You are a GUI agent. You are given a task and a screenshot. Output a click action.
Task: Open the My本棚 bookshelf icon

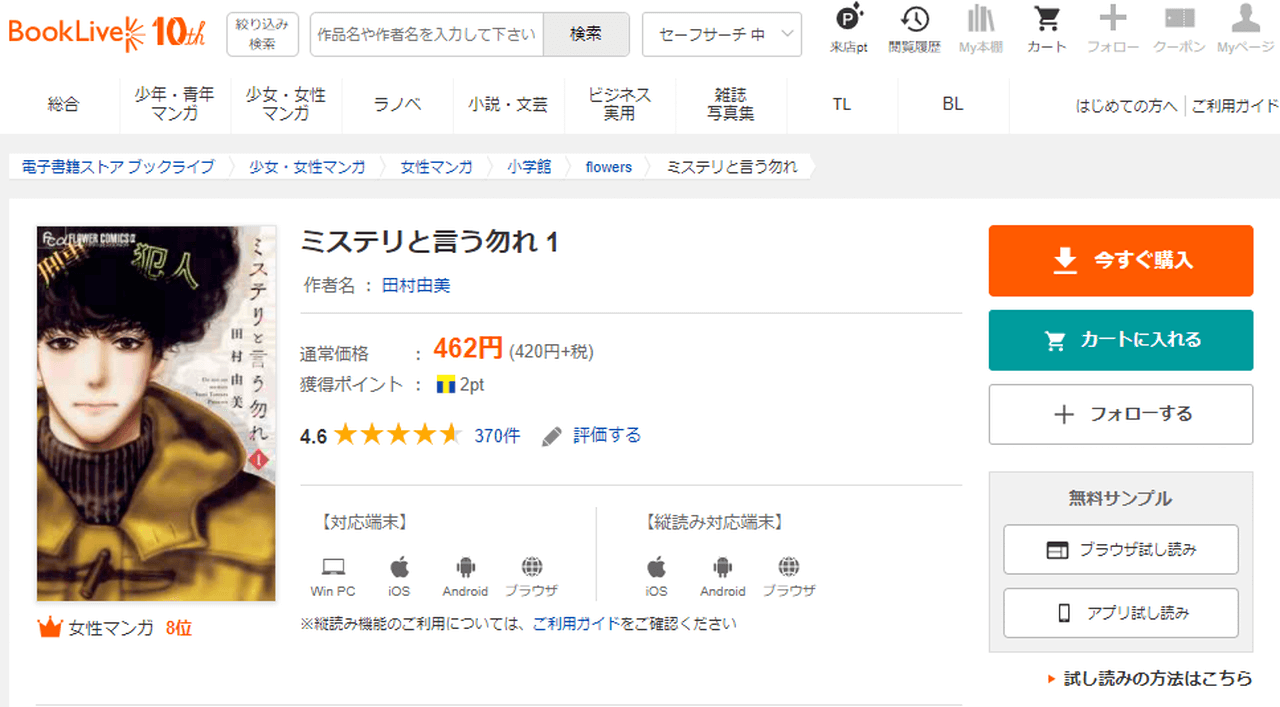(981, 20)
